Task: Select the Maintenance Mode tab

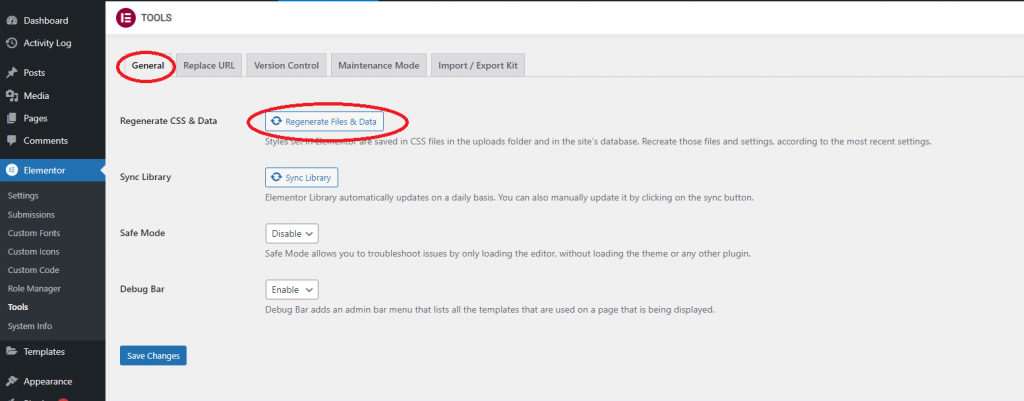Action: pos(378,65)
